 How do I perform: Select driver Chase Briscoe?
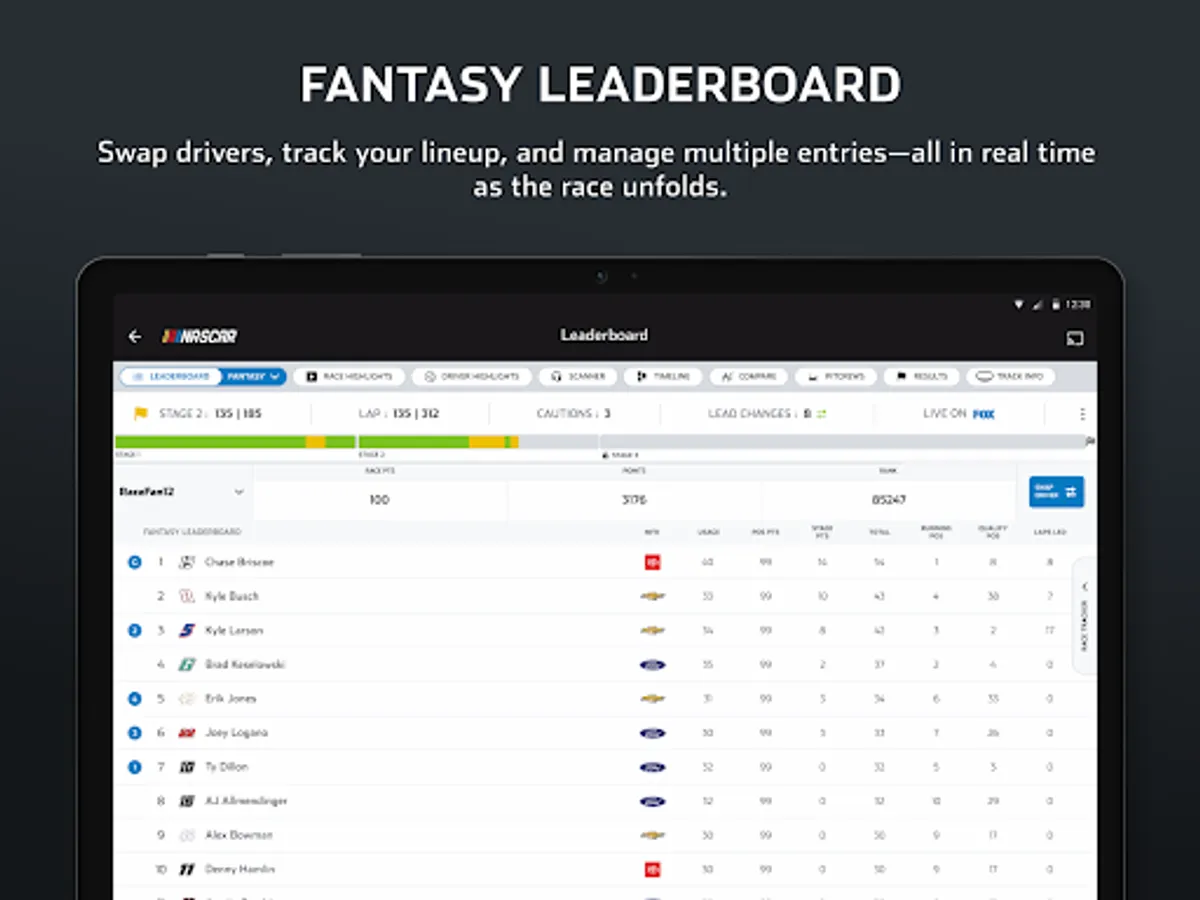239,562
